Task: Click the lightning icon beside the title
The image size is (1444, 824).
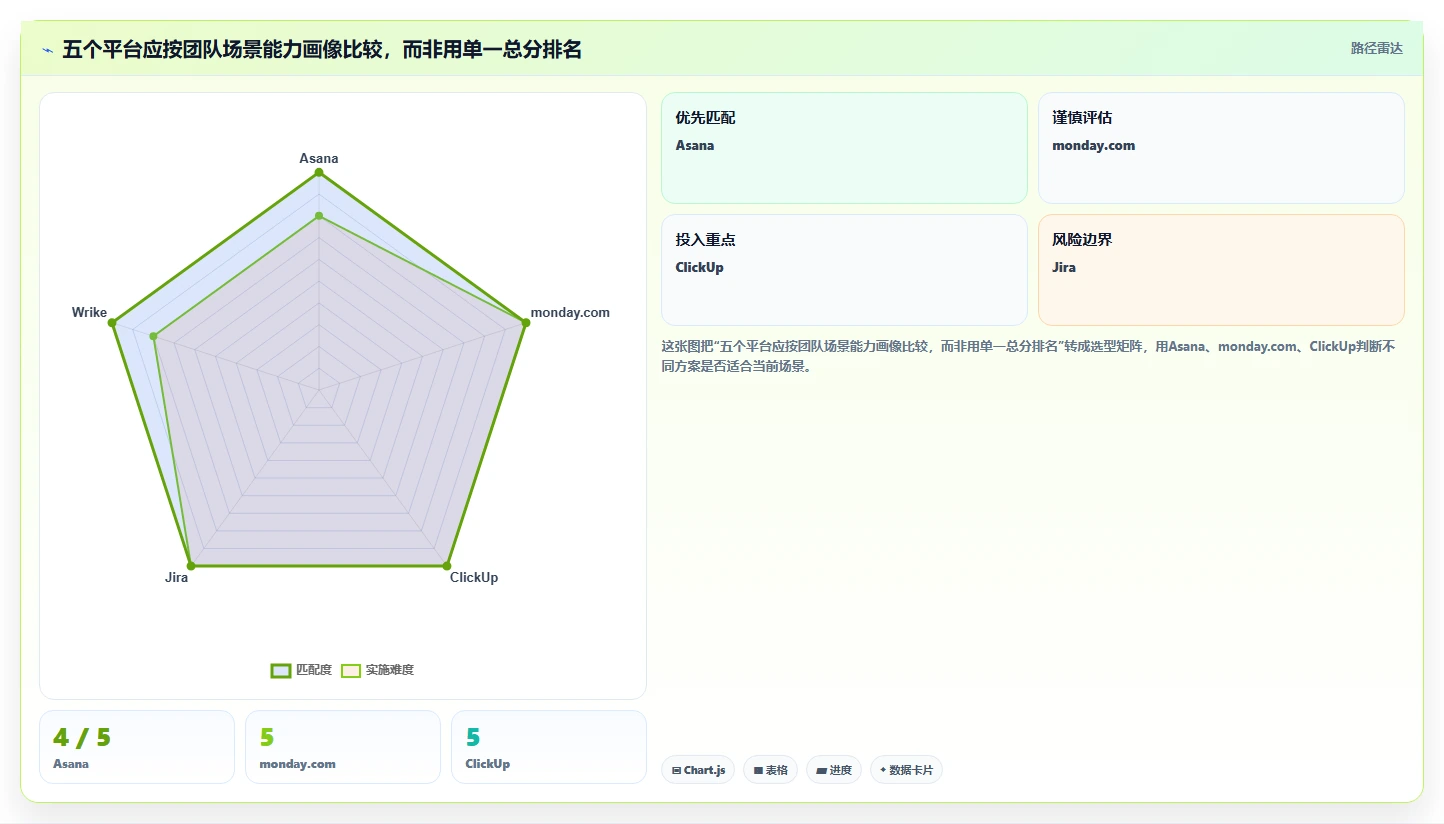Action: 47,50
